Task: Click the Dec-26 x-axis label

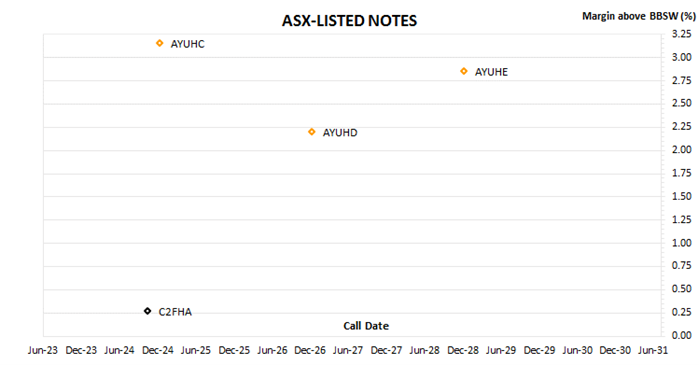Action: [x=310, y=351]
